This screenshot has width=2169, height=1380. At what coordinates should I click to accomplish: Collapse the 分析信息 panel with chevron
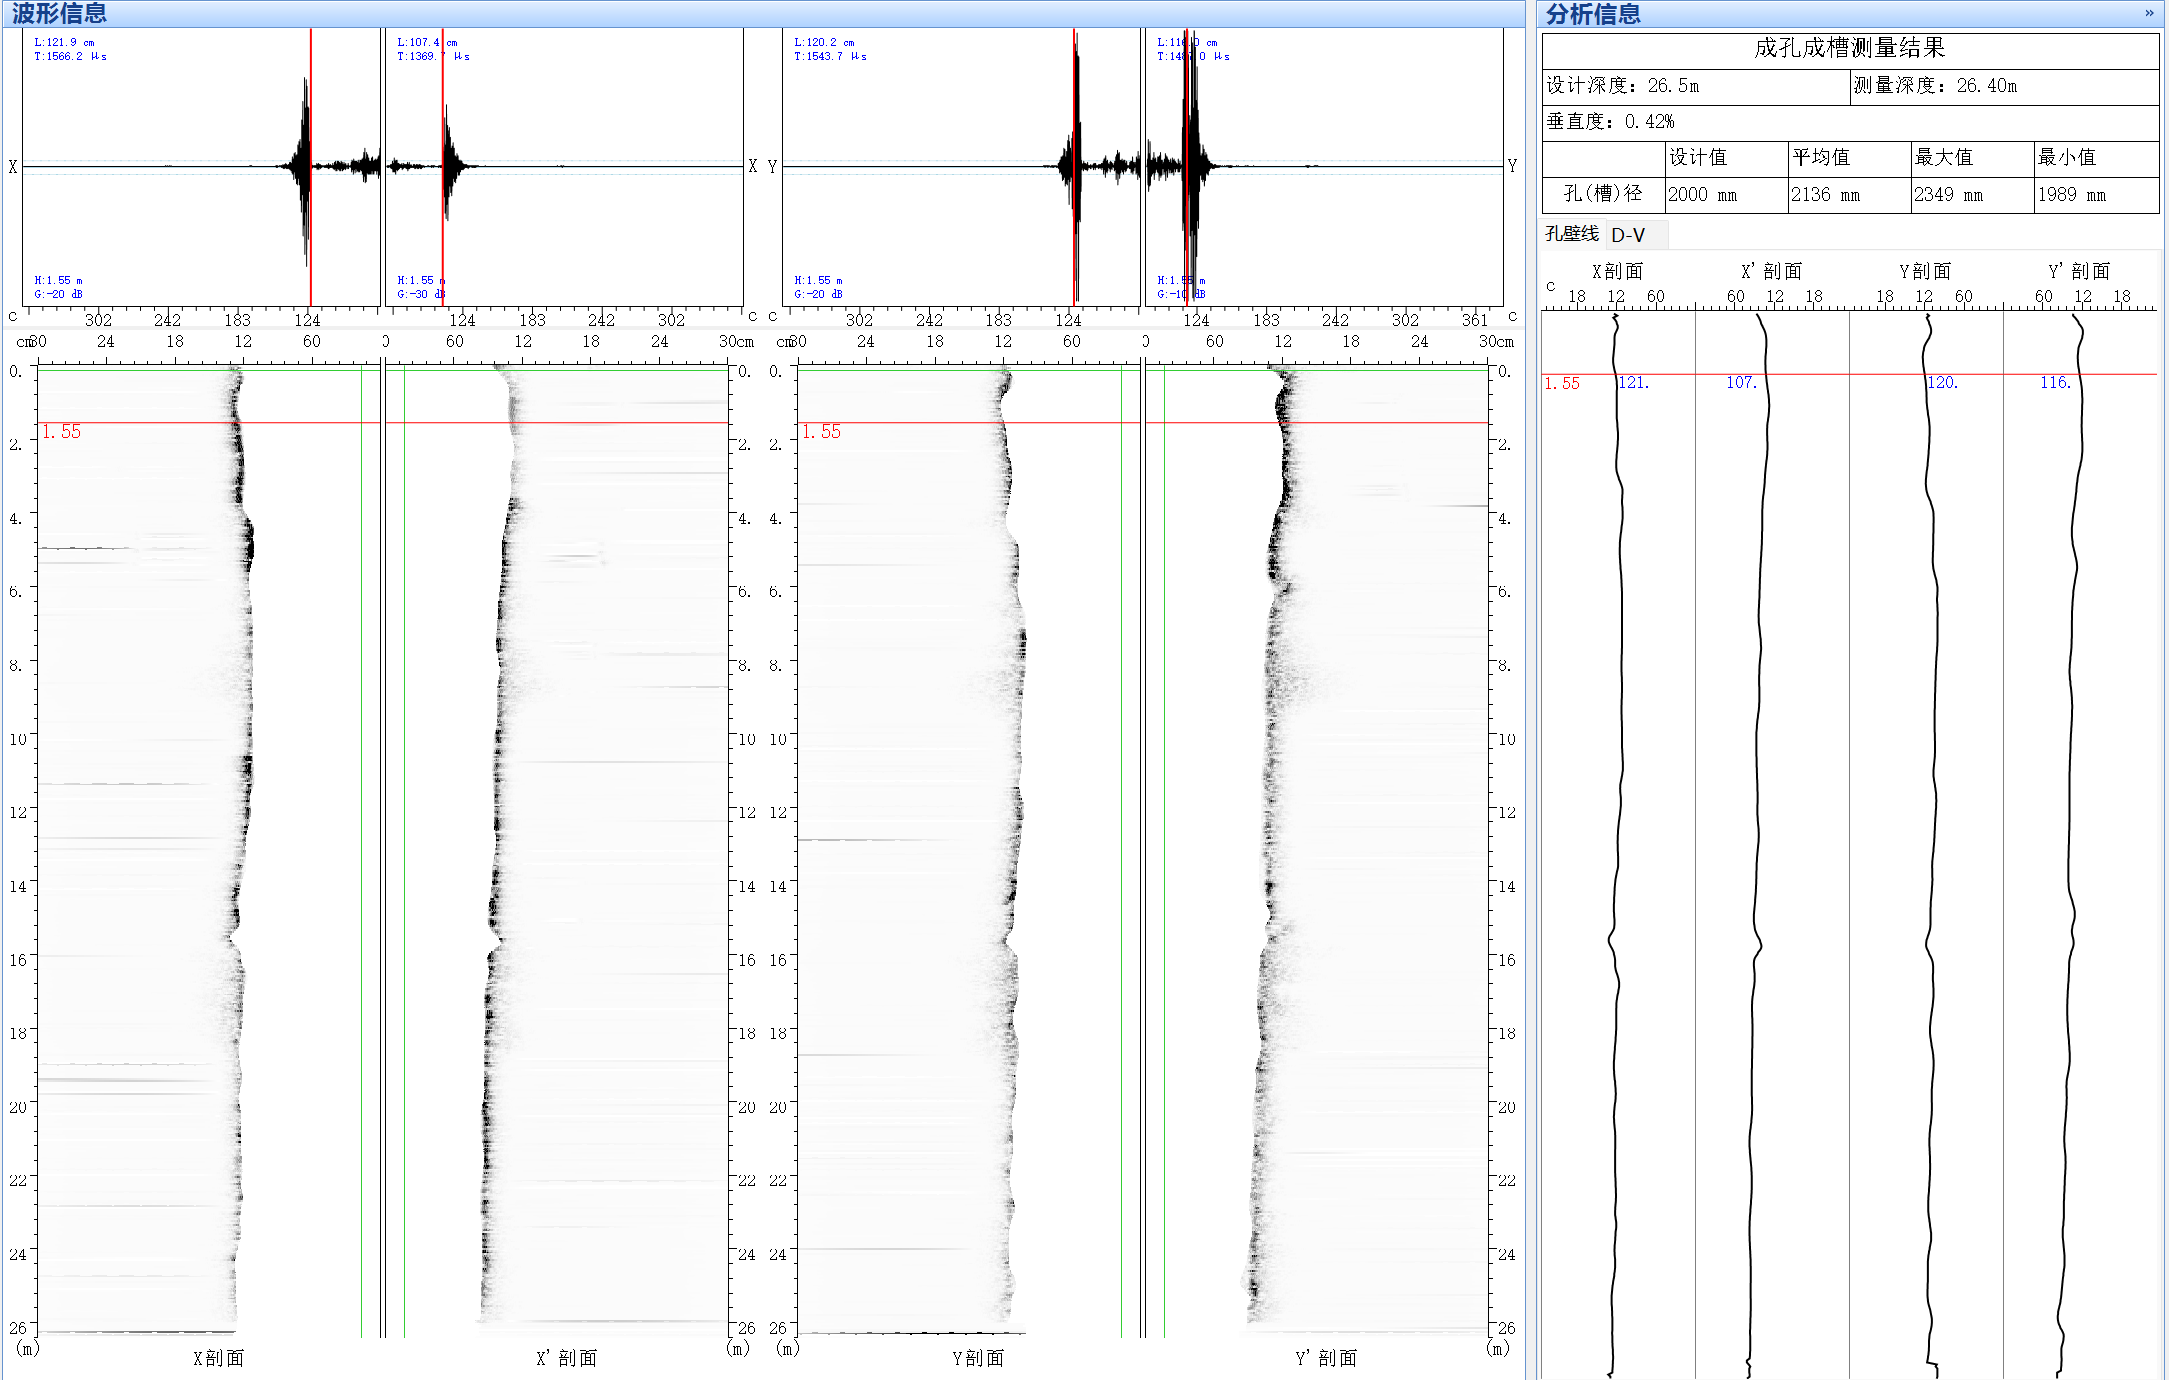[x=2149, y=13]
